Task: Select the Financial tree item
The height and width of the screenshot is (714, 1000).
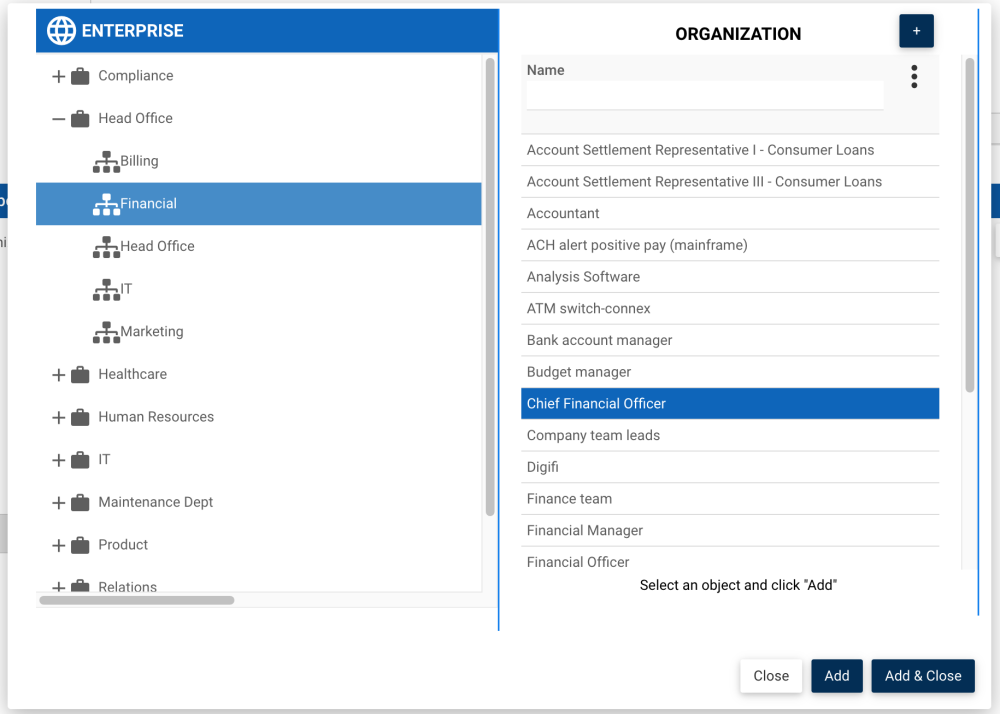Action: [148, 204]
